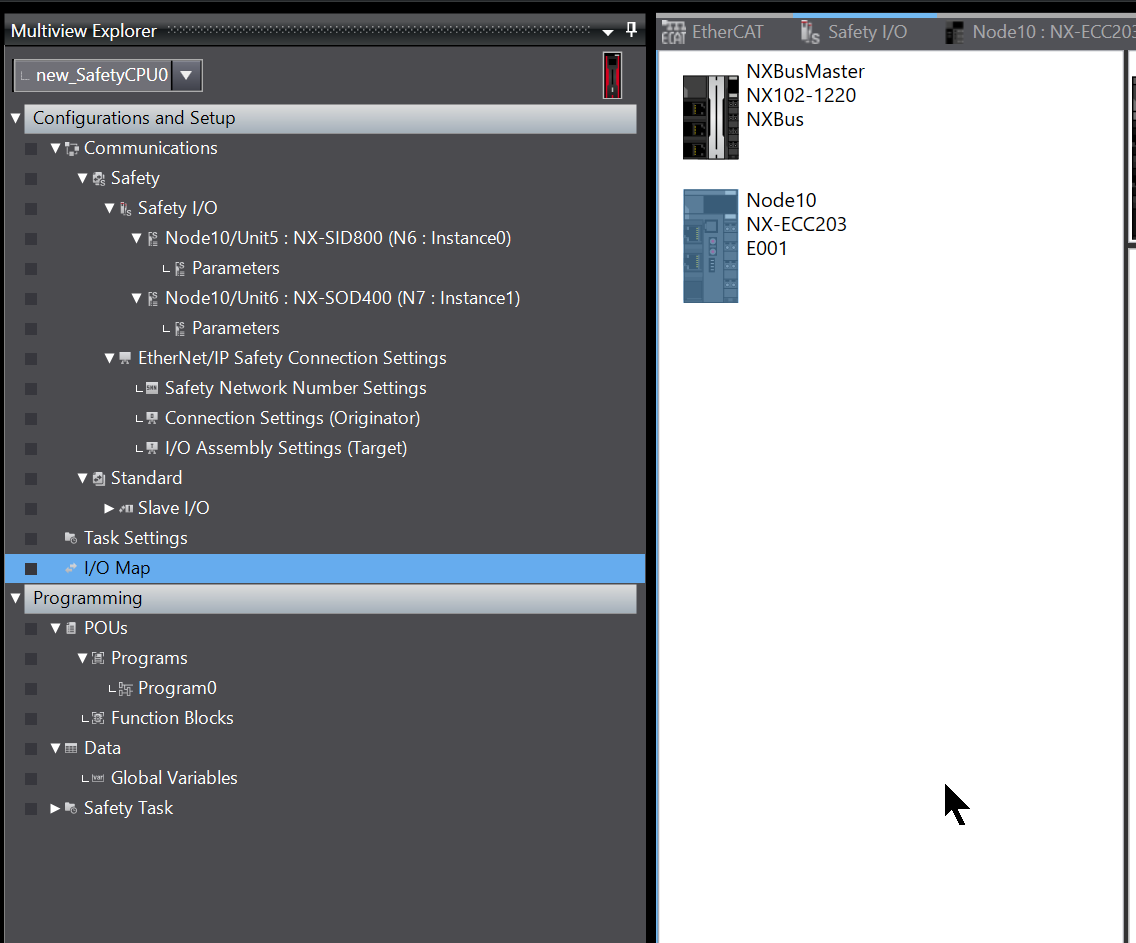Screen dimensions: 1136x943
Task: Collapse the Safety I/O tree node
Action: point(109,208)
